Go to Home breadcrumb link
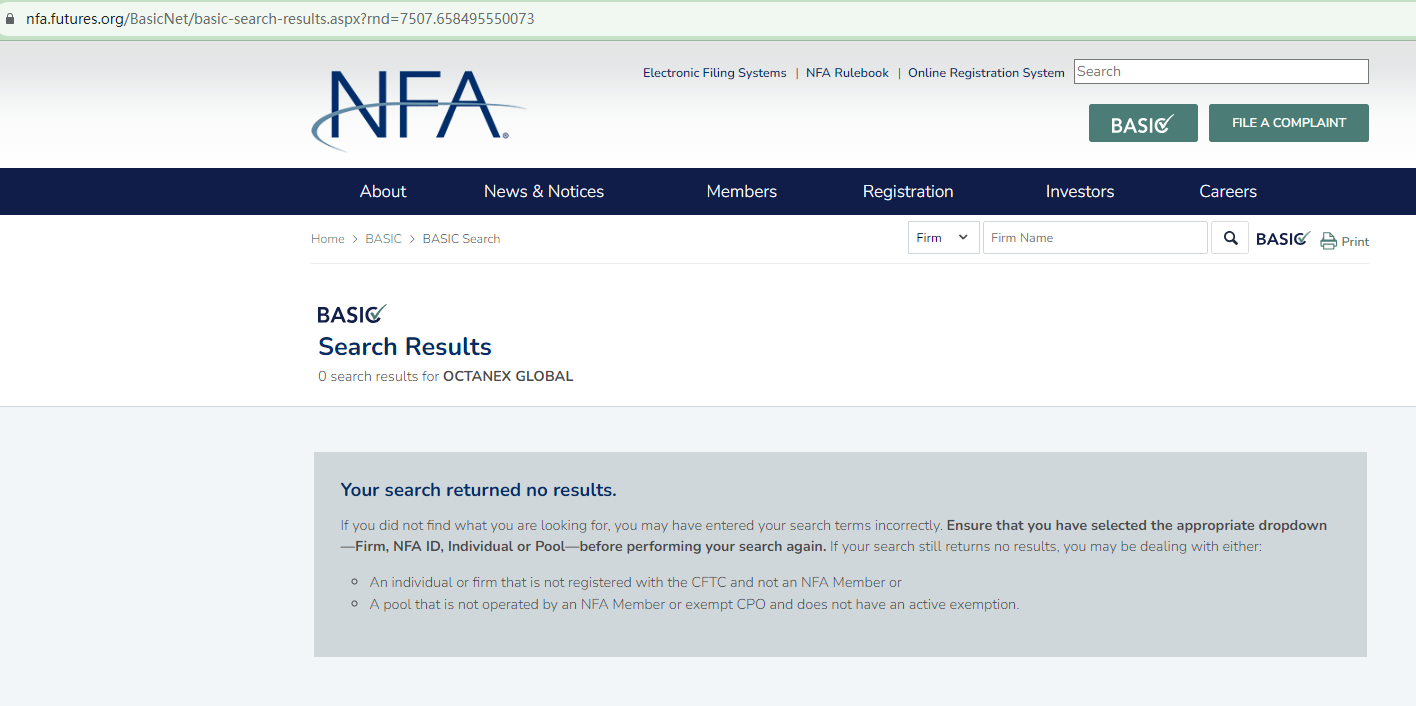Screen dimensions: 1416x706 [x=327, y=239]
